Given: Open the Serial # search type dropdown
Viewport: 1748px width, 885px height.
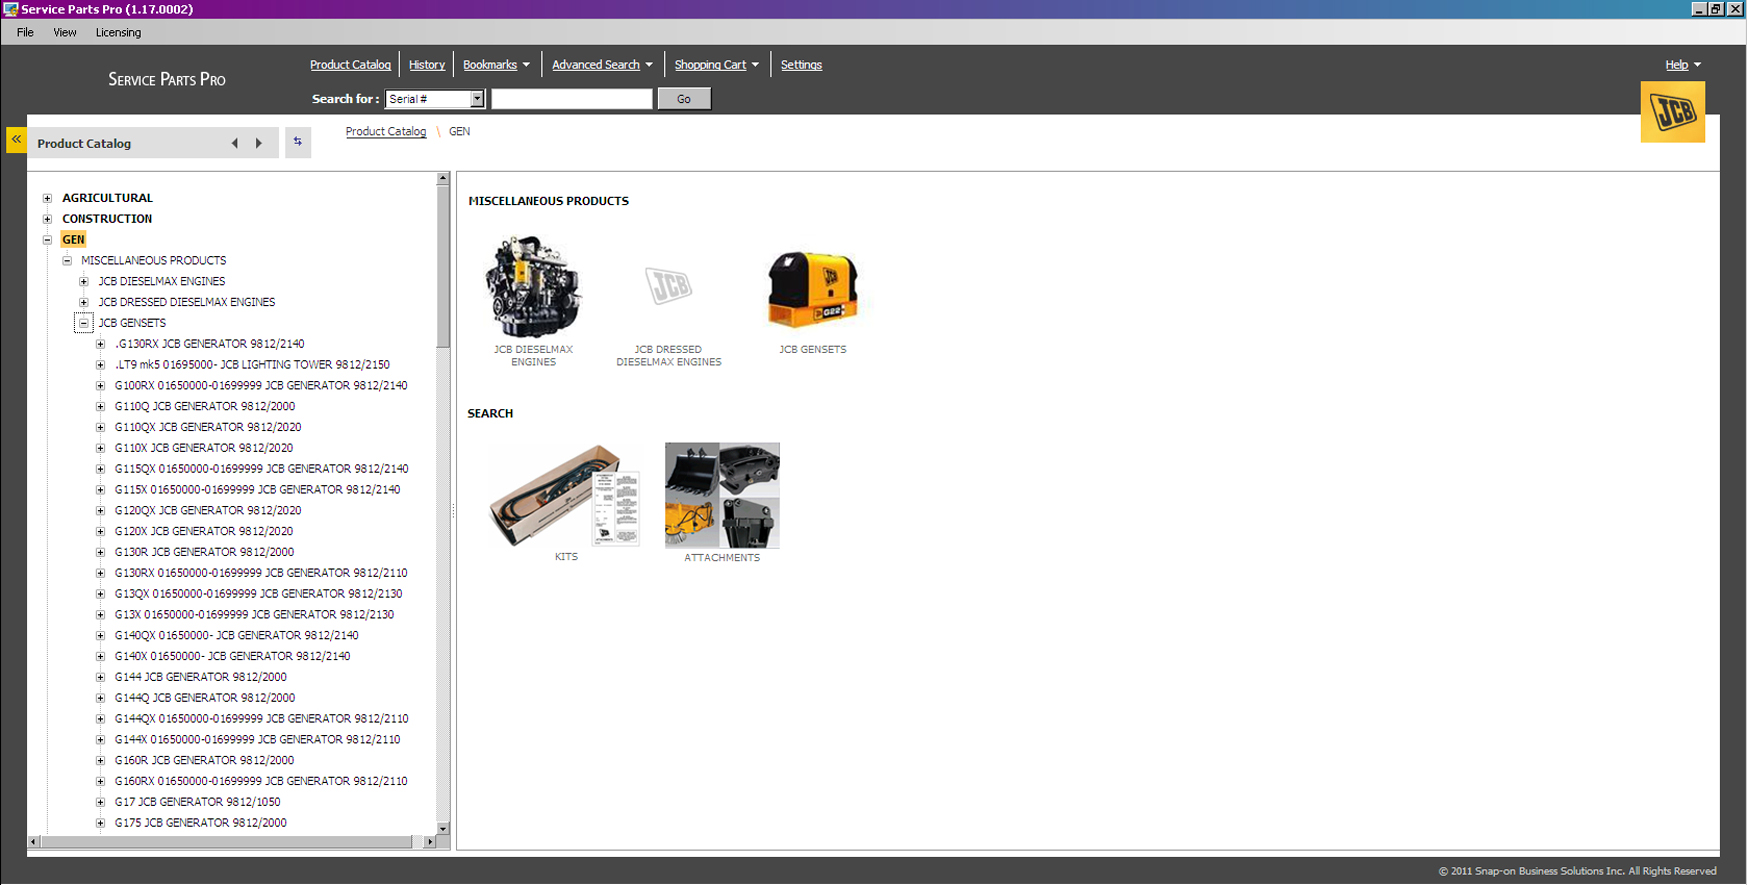Looking at the screenshot, I should [477, 99].
